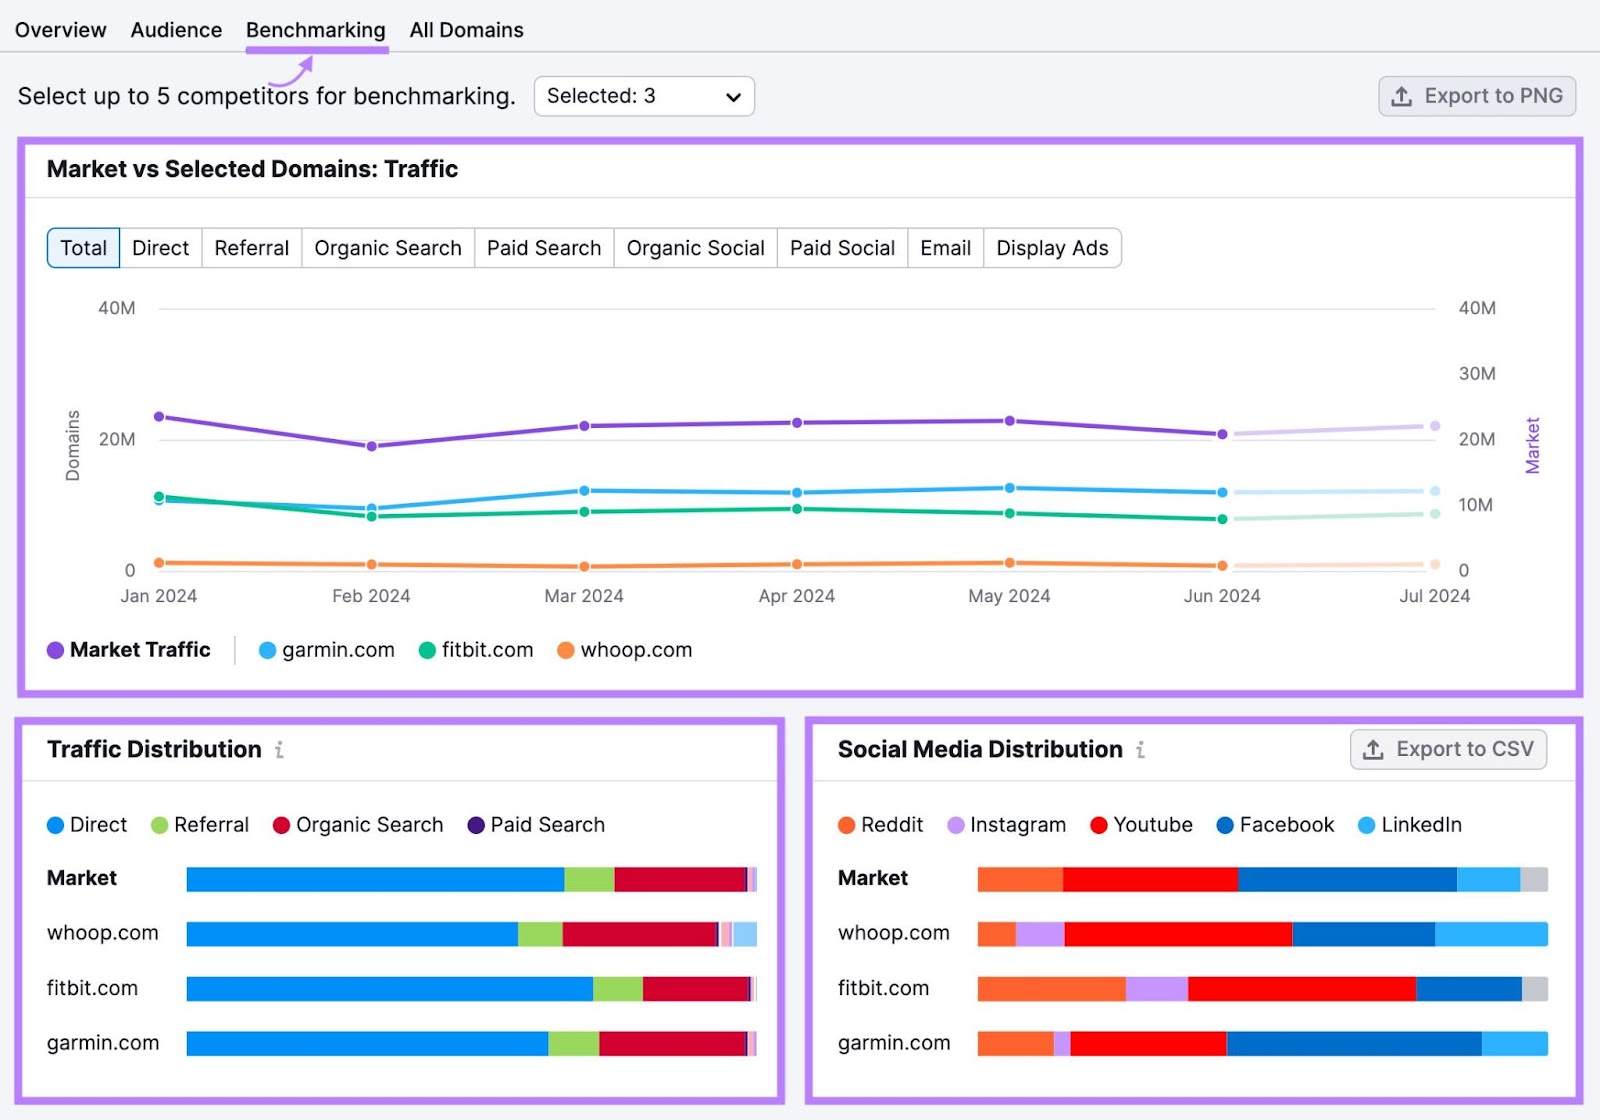Select the Benchmarking tab
This screenshot has width=1600, height=1120.
pyautogui.click(x=316, y=30)
